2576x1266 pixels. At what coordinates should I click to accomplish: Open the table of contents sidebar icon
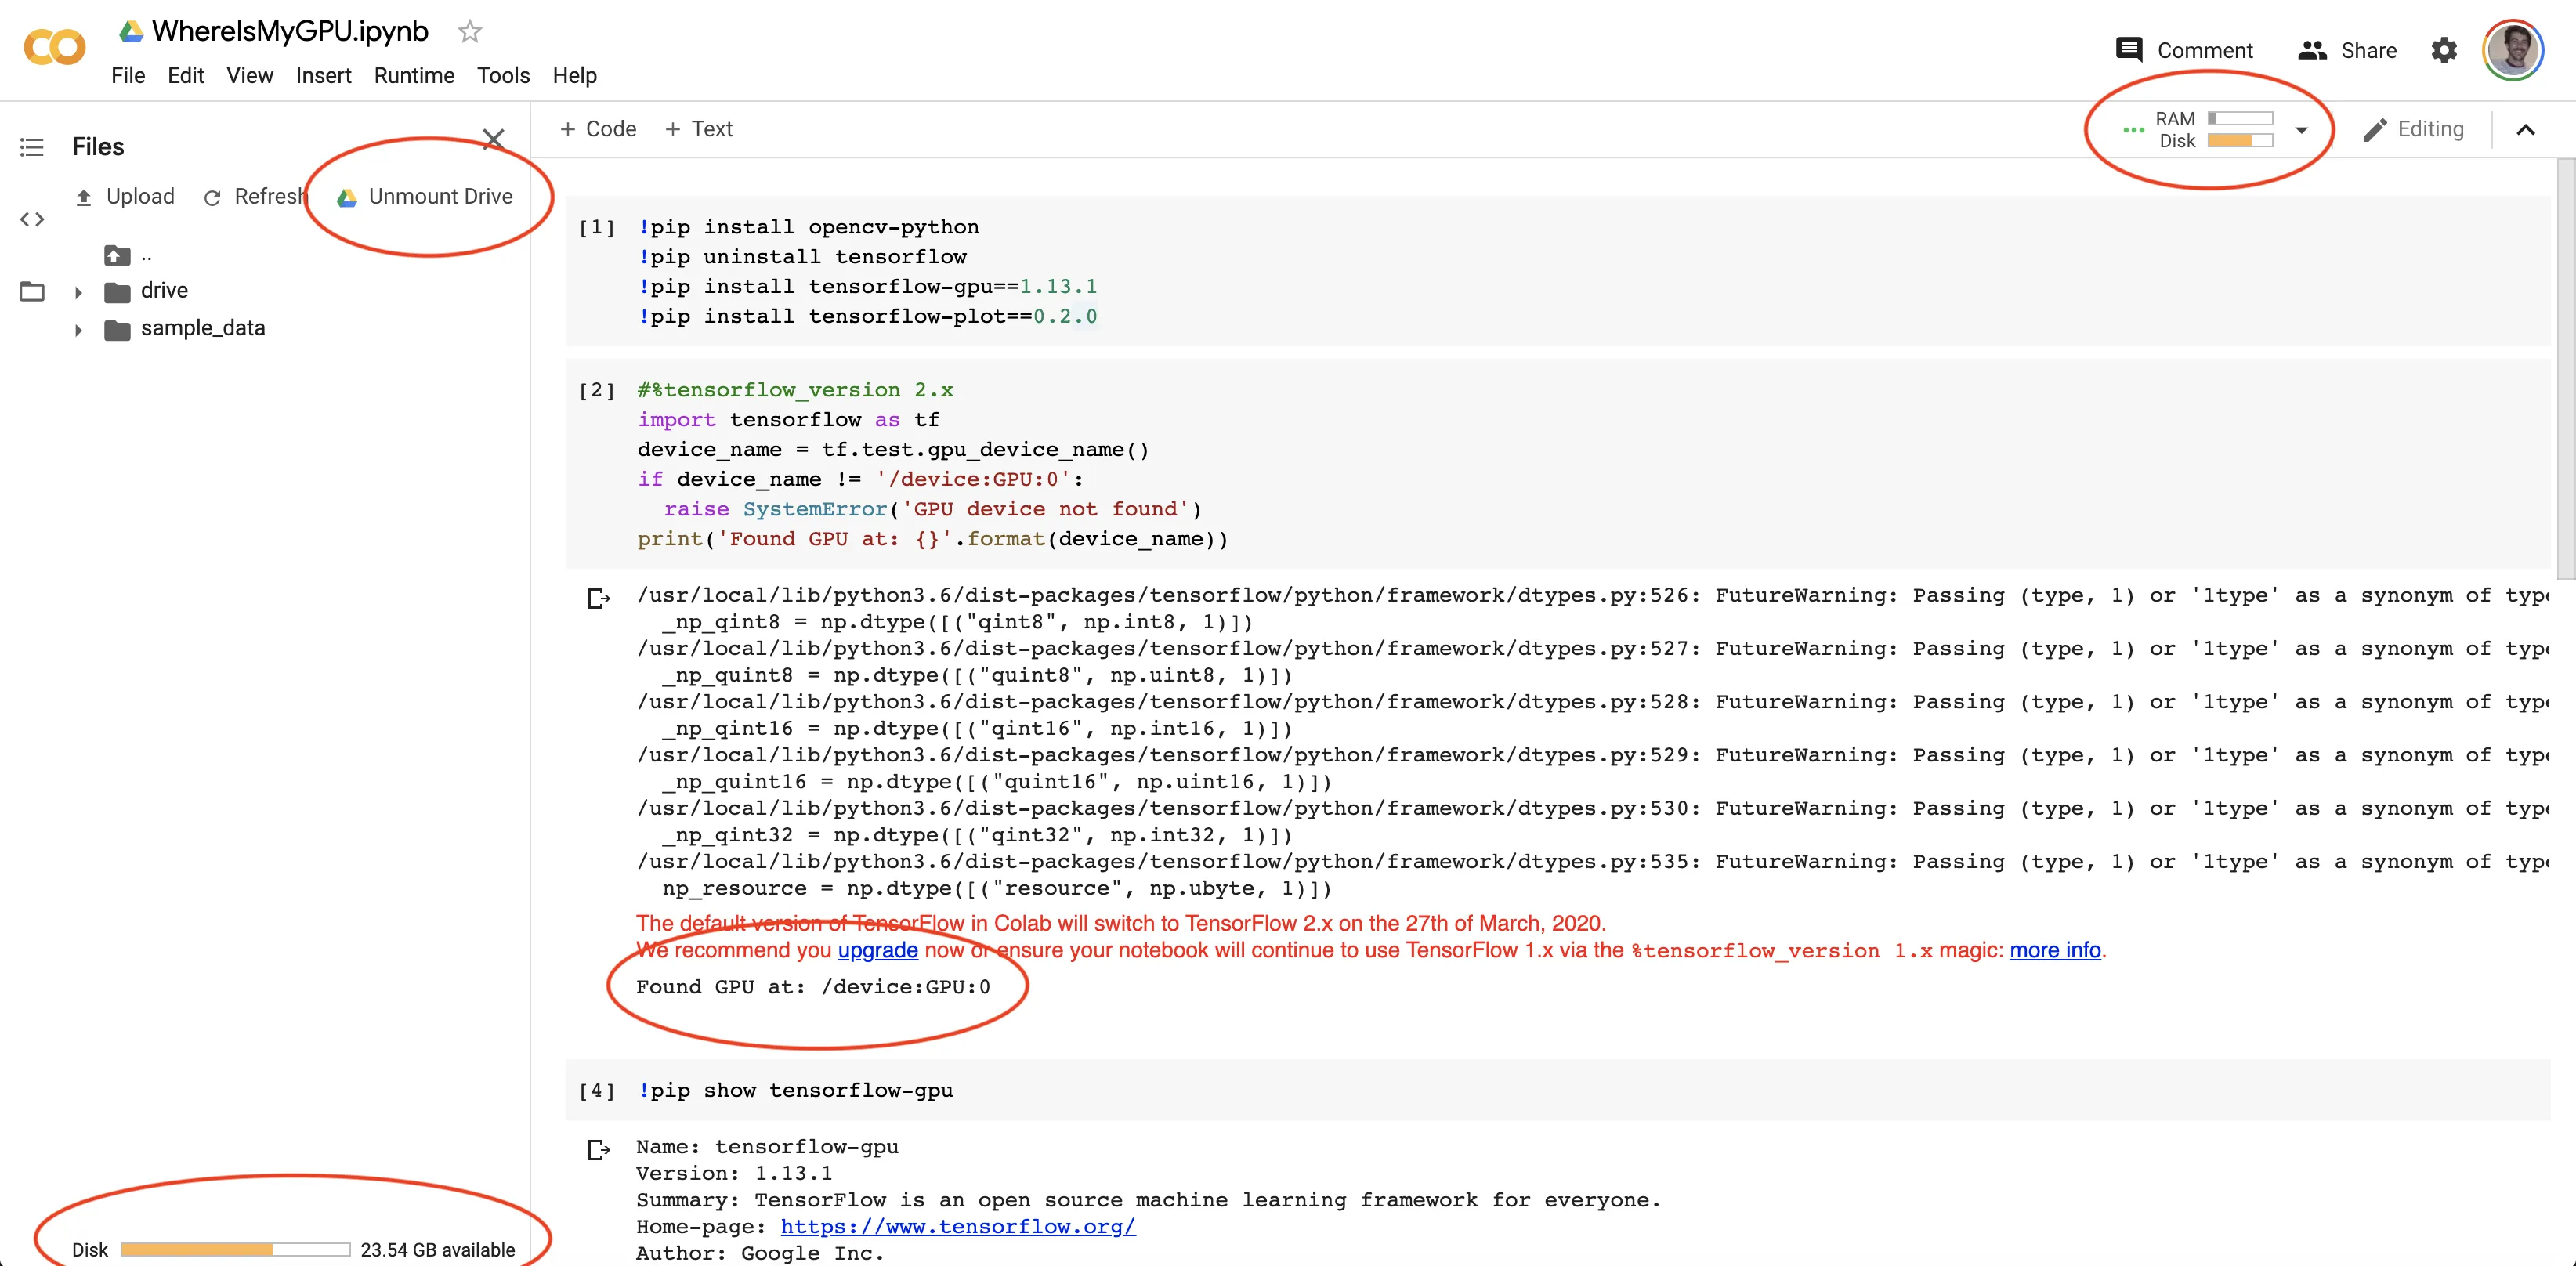point(32,147)
